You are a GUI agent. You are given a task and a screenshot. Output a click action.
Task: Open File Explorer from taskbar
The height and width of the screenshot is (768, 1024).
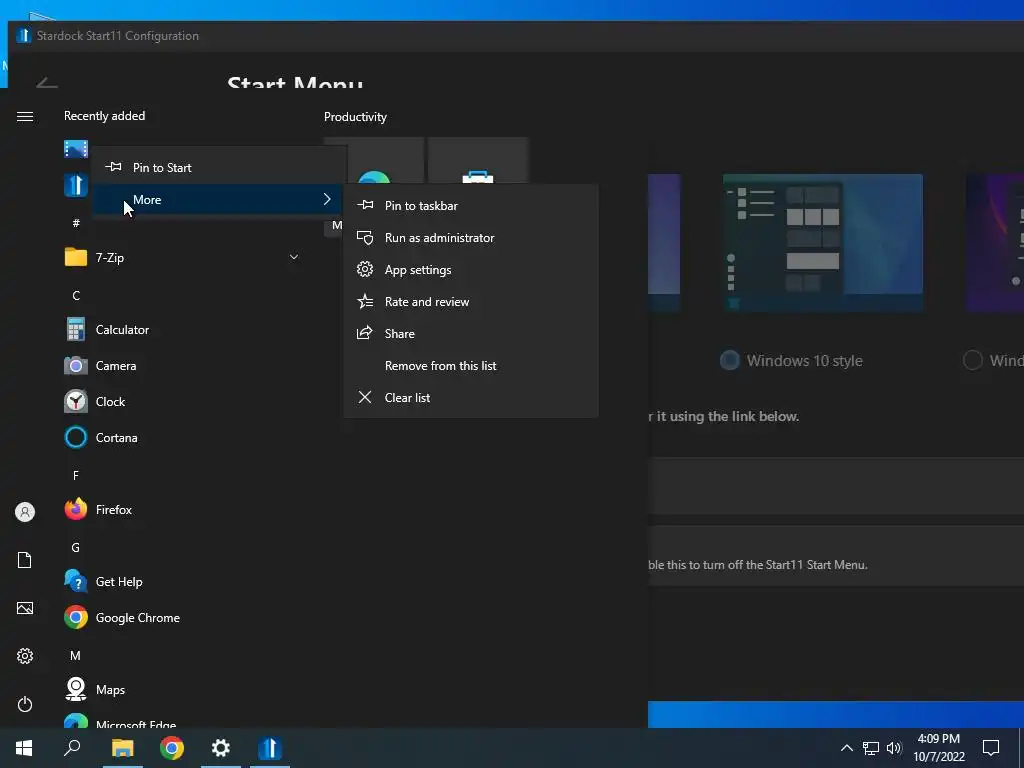point(122,748)
